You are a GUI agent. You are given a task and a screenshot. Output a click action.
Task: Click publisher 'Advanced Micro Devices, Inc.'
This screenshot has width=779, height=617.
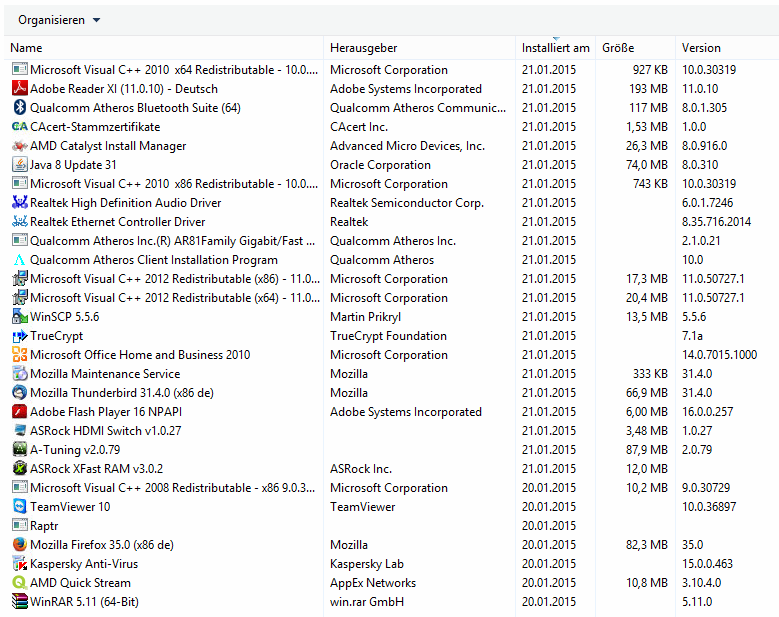tap(407, 146)
